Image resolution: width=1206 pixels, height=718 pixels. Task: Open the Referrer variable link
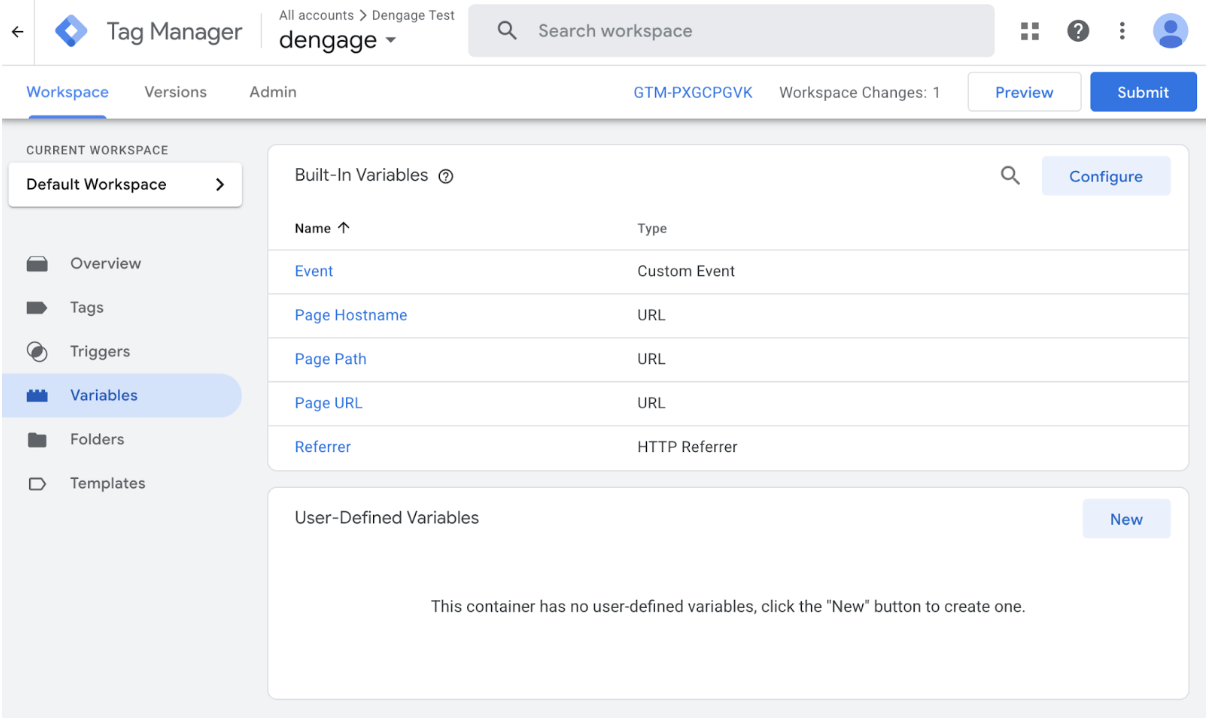pos(323,447)
